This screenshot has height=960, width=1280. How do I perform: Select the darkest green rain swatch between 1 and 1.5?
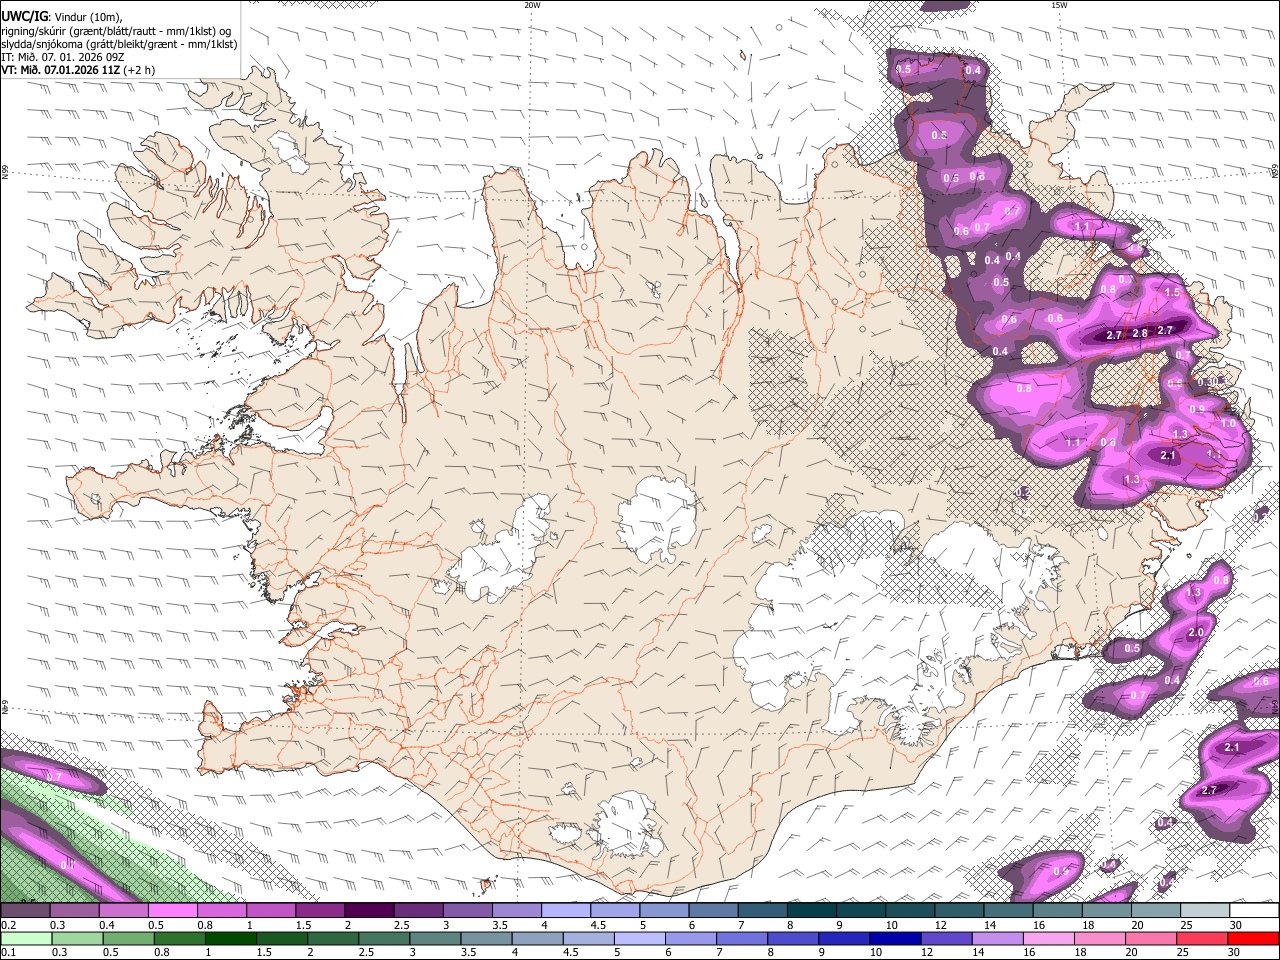pos(230,938)
